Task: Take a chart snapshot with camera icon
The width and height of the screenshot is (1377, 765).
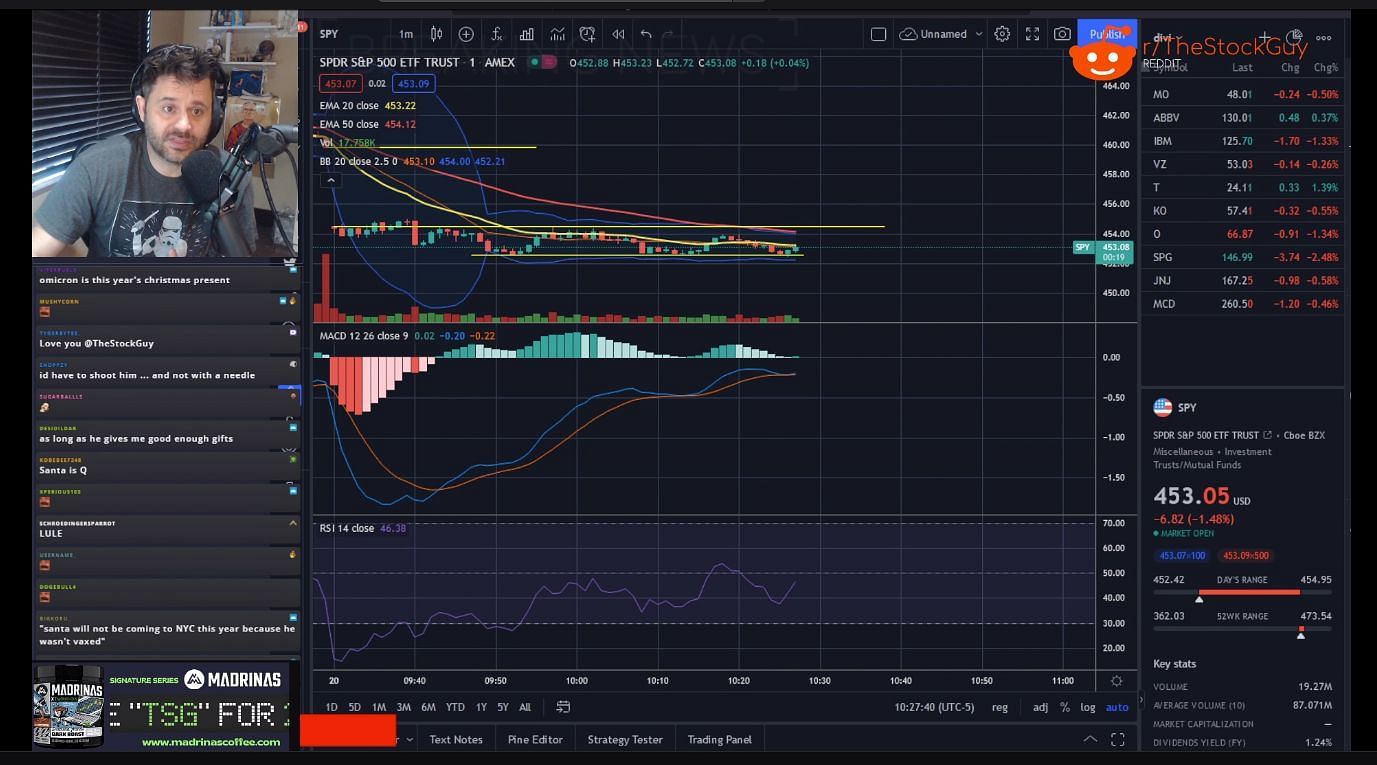Action: coord(1062,34)
